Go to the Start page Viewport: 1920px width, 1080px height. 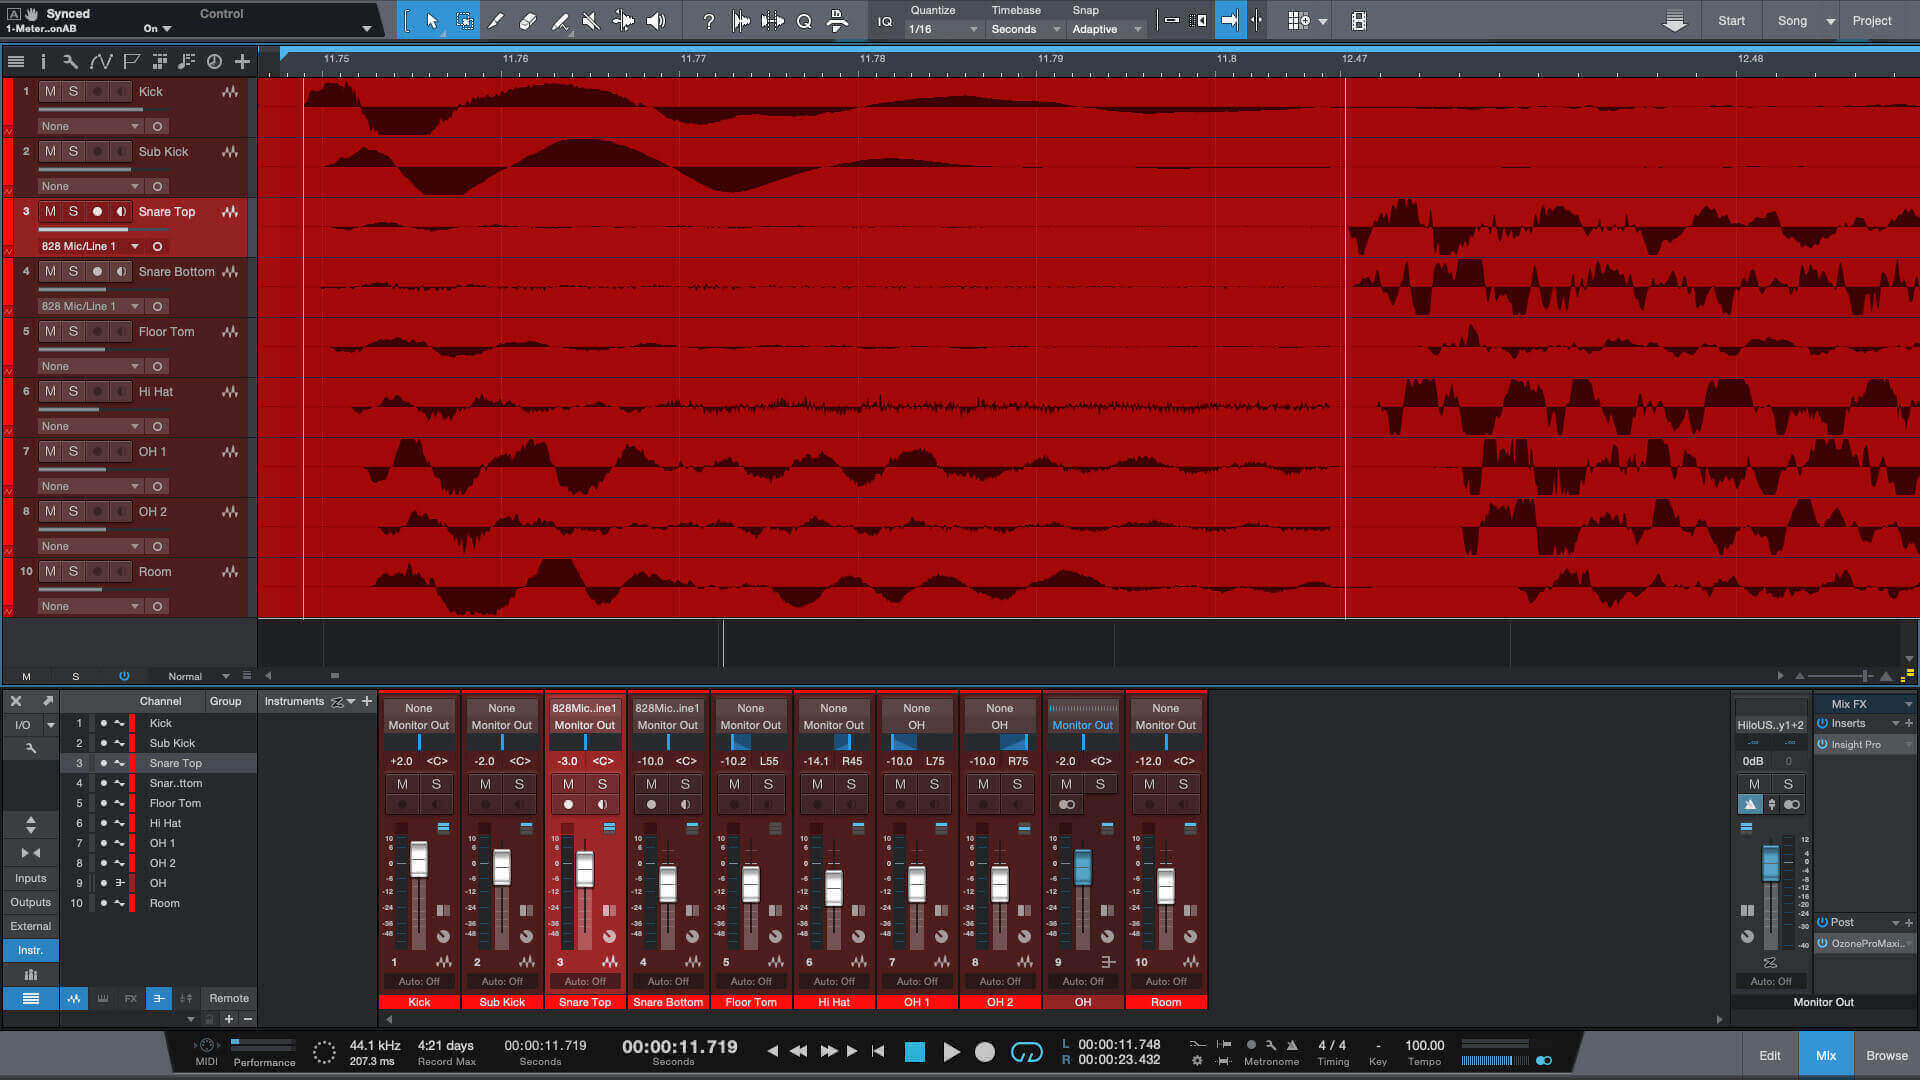tap(1731, 21)
